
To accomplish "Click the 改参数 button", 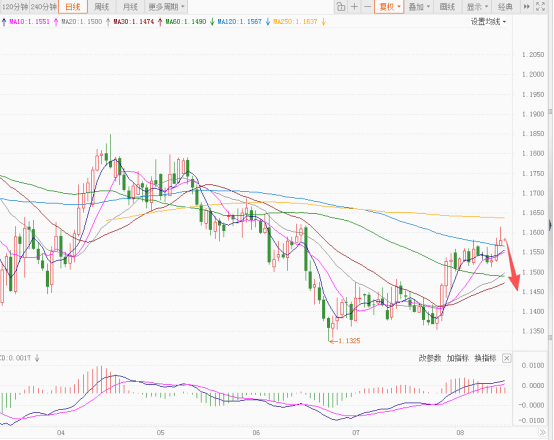I will point(430,358).
